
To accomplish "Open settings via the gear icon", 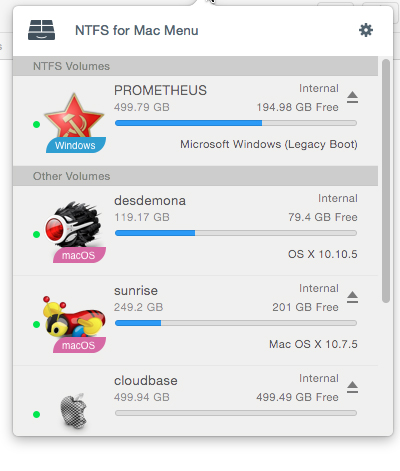I will click(366, 30).
